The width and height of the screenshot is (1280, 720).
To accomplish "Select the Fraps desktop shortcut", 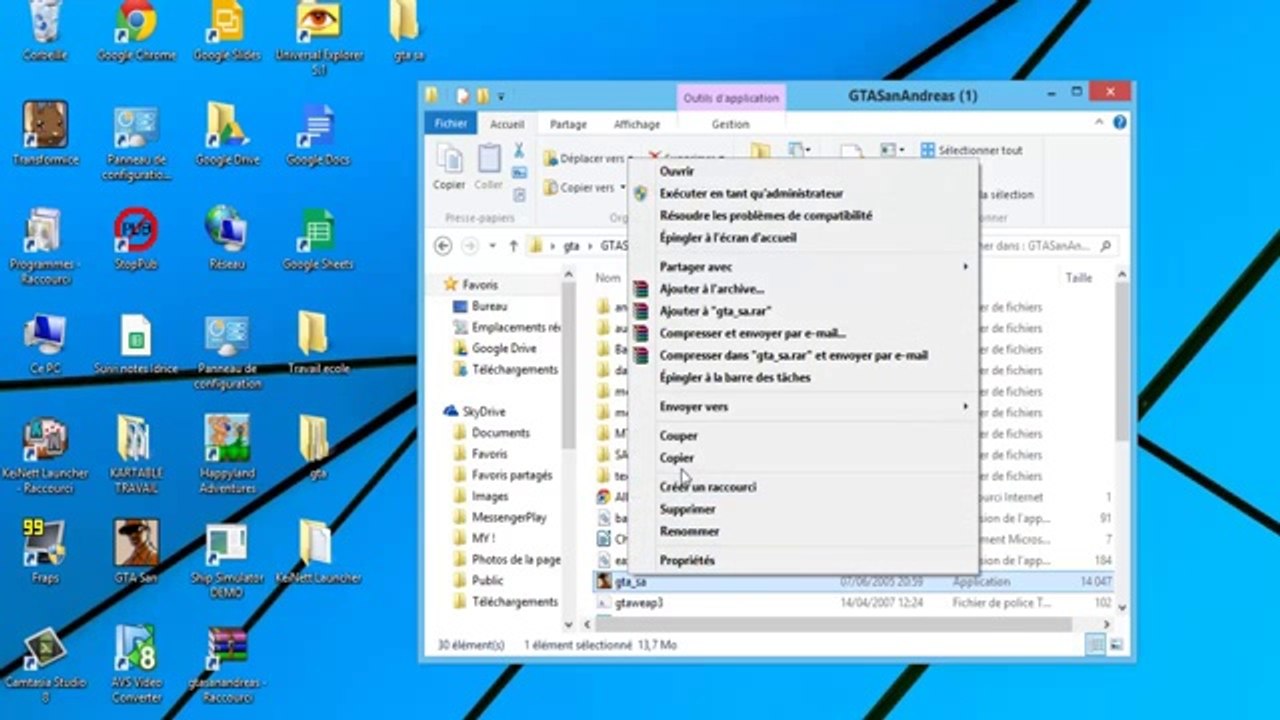I will pyautogui.click(x=45, y=551).
